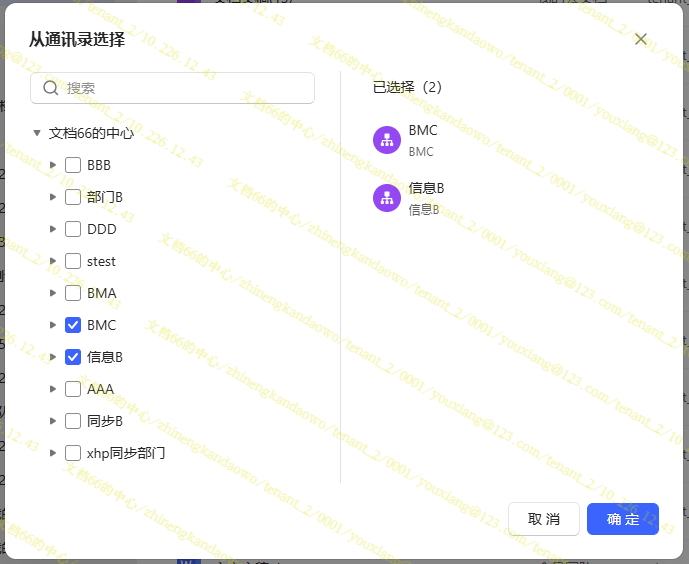Check the BBB checkbox
Viewport: 689px width, 564px height.
pos(73,165)
